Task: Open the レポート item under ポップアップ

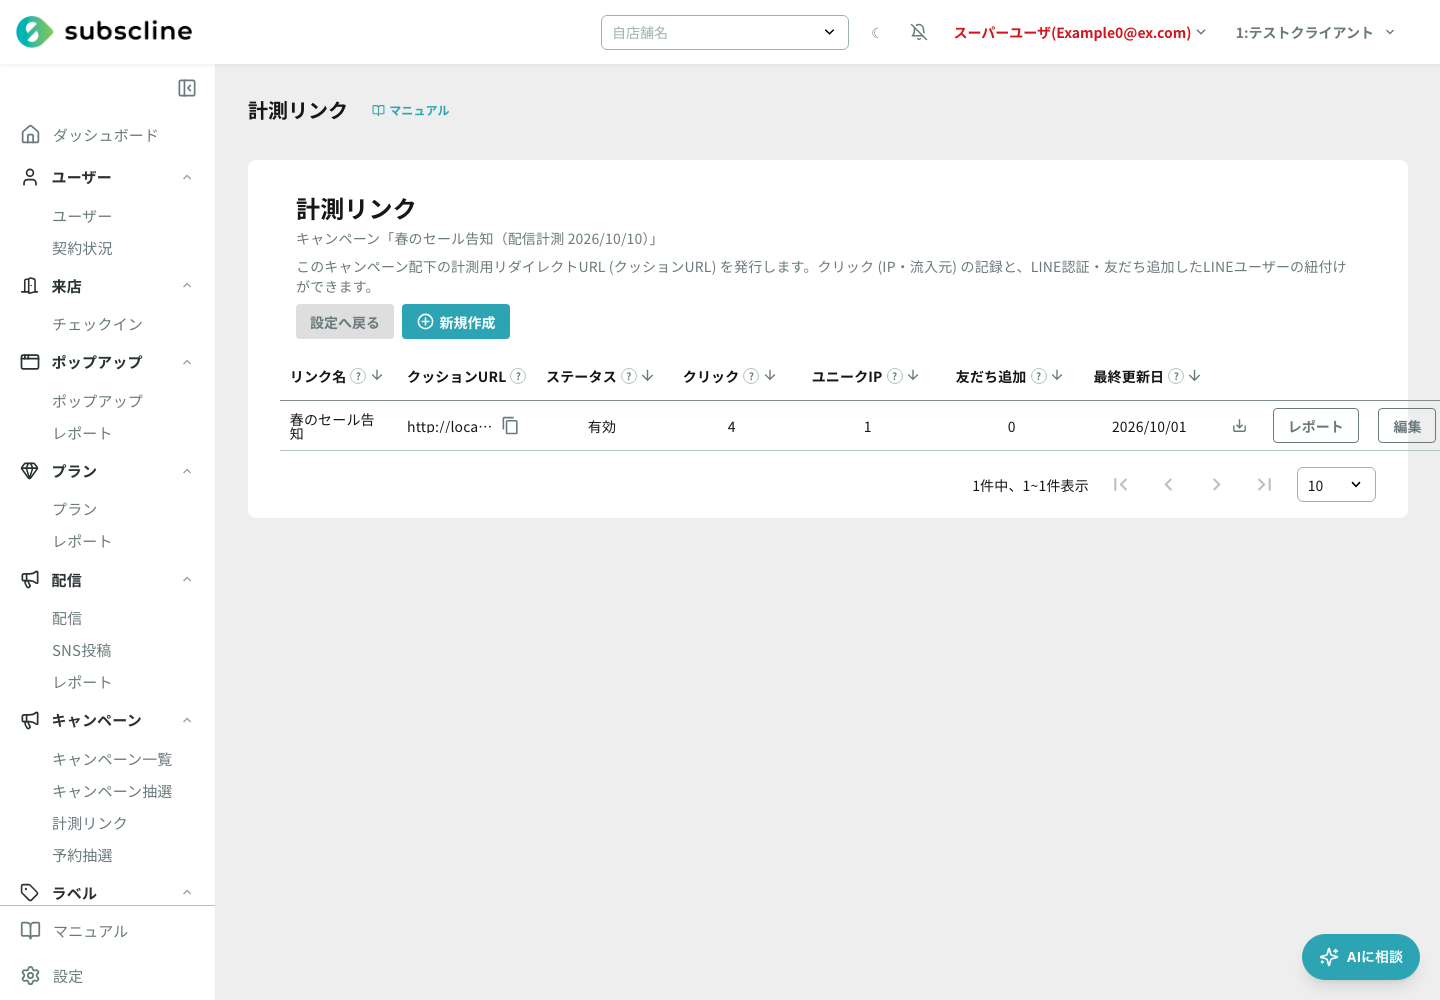Action: click(82, 433)
